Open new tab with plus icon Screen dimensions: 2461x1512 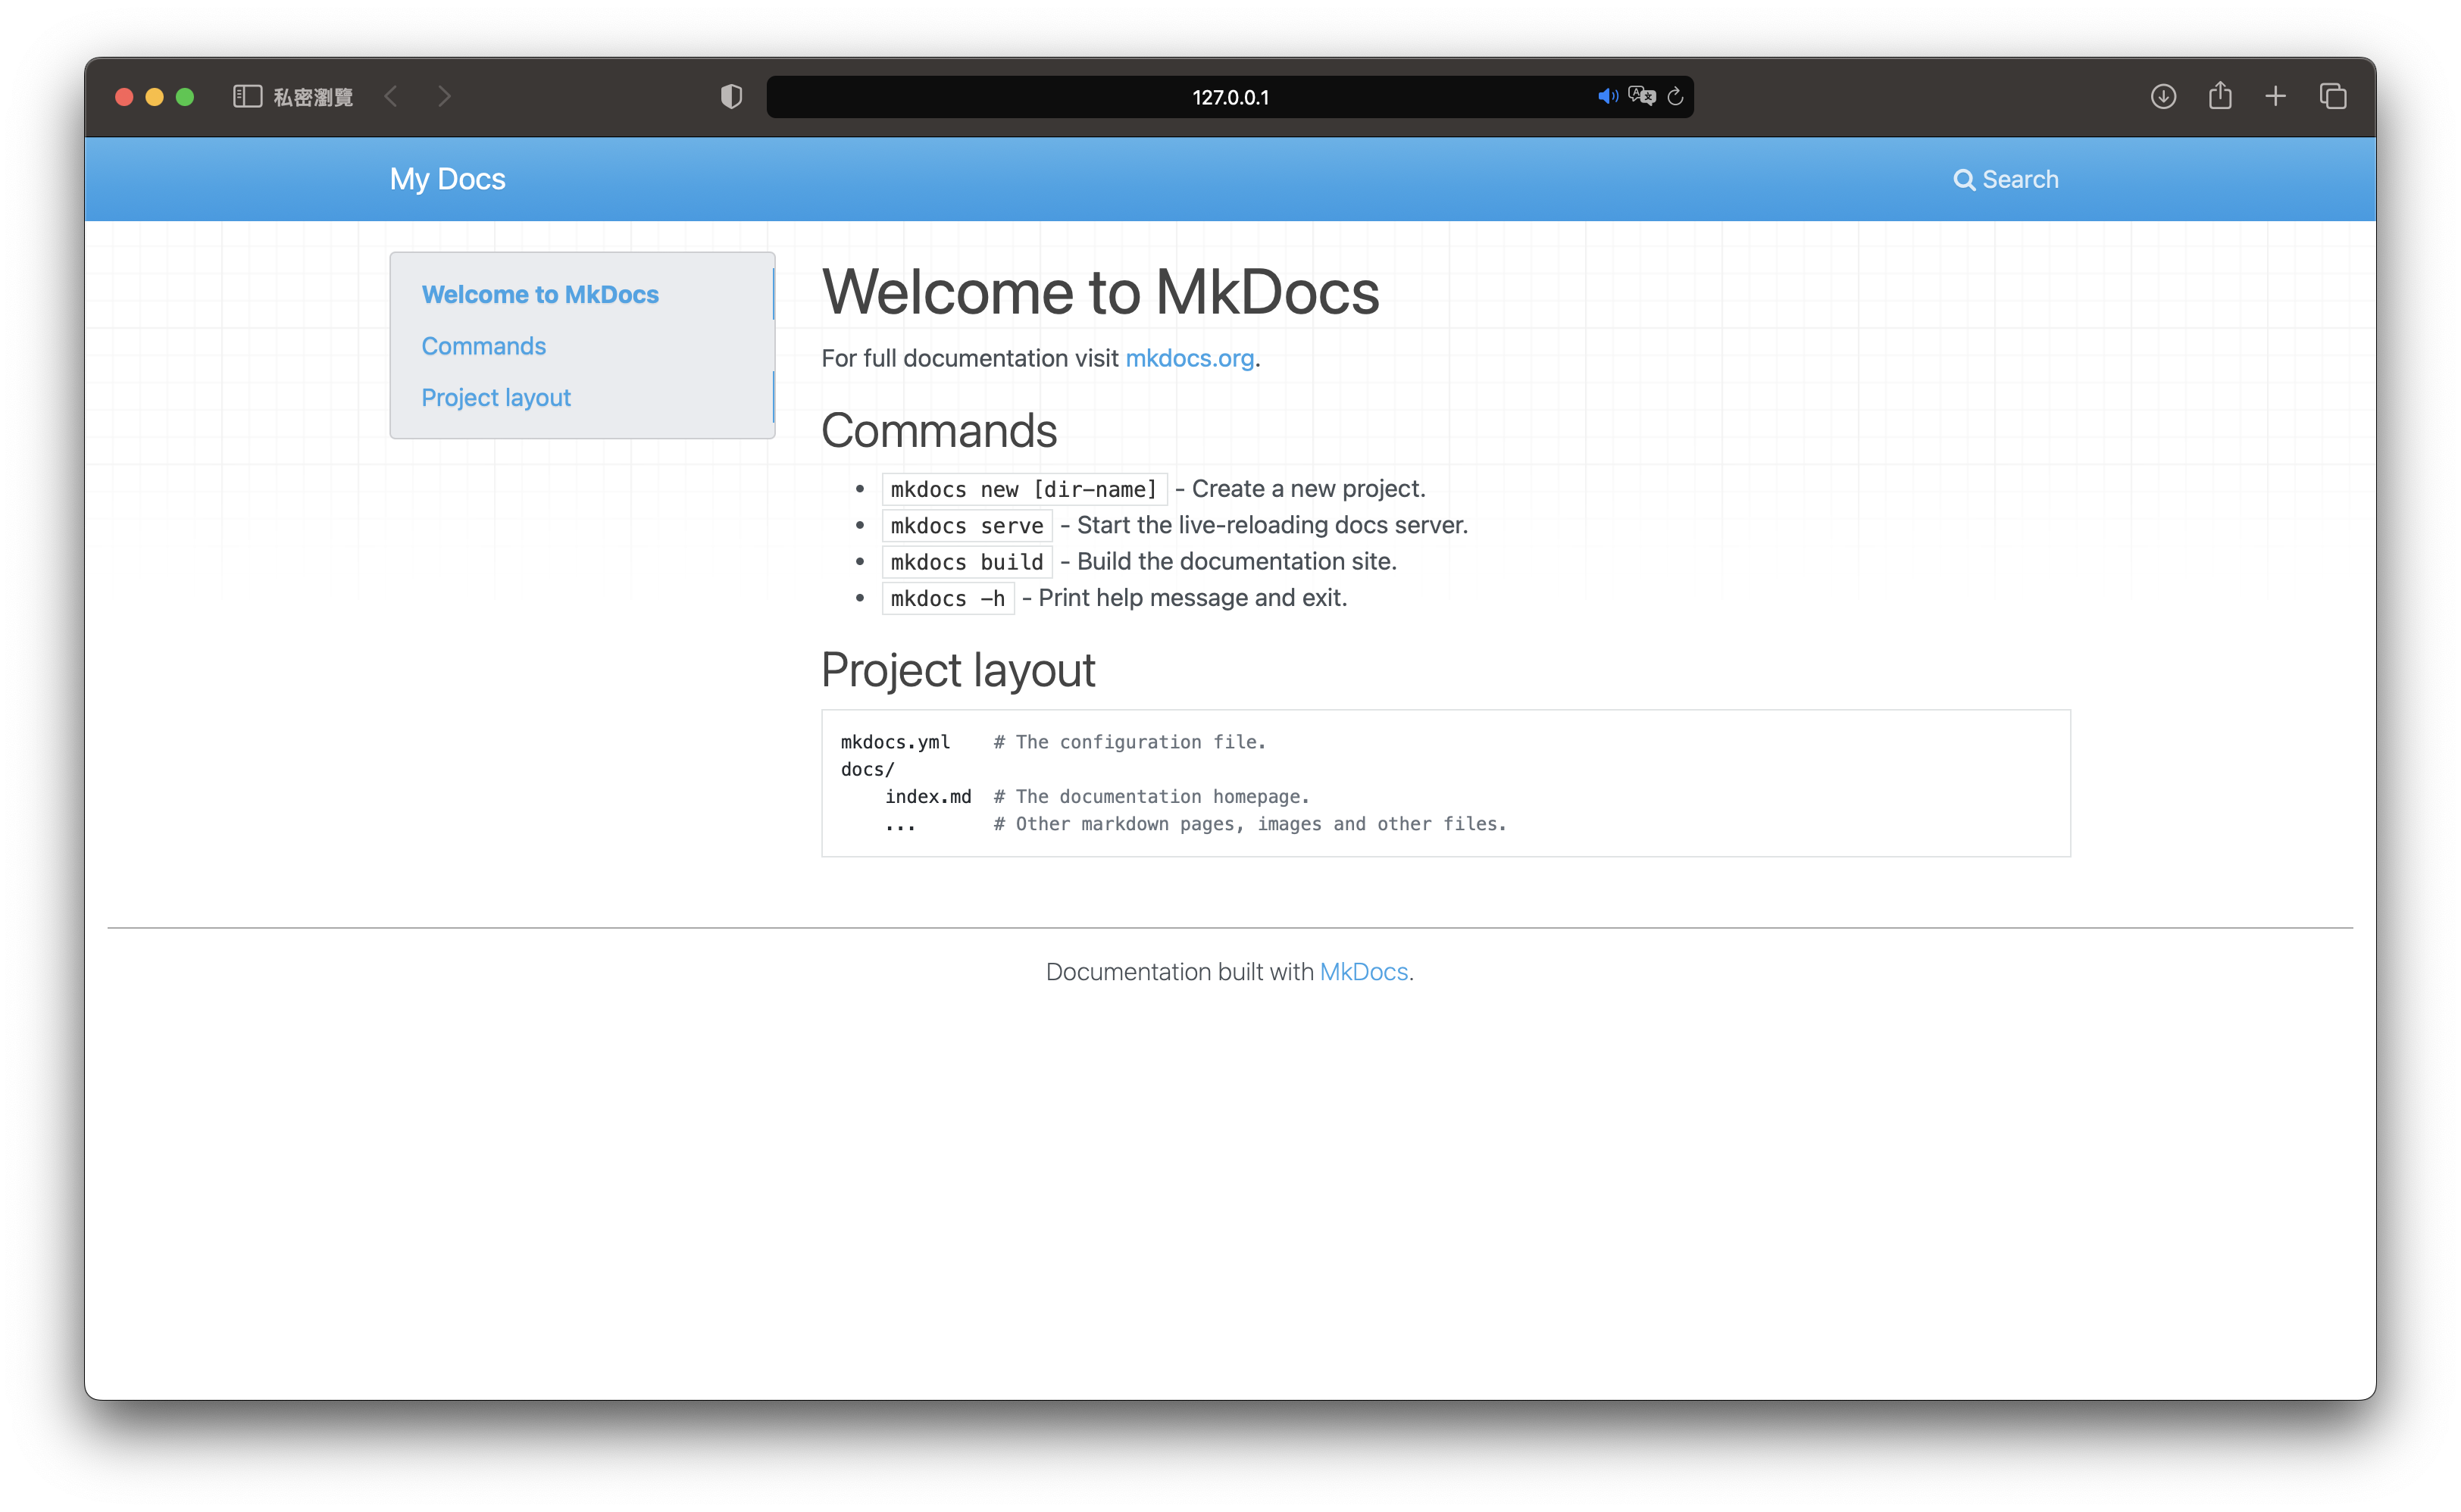point(2275,97)
